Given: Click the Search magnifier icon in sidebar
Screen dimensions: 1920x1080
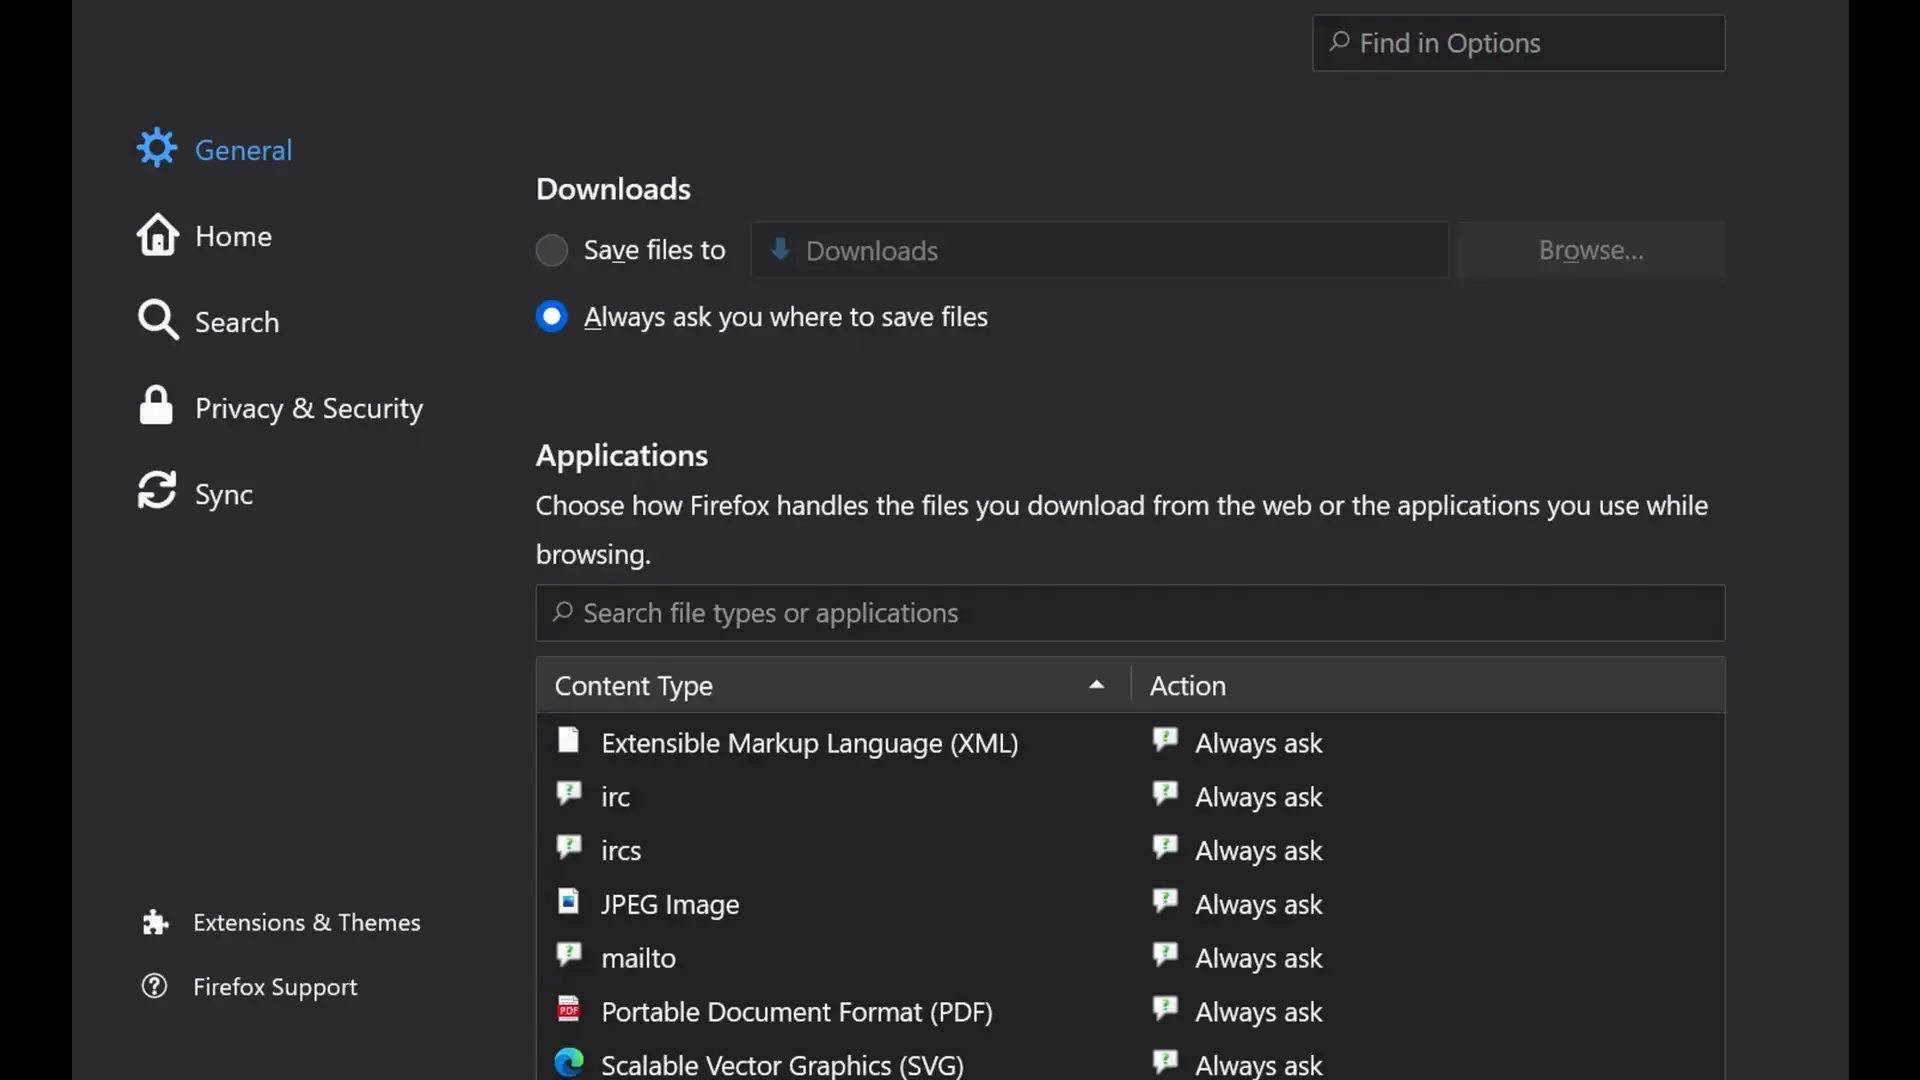Looking at the screenshot, I should click(158, 320).
